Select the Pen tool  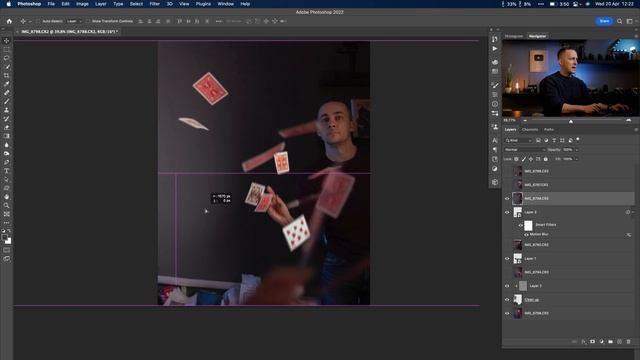[x=7, y=162]
